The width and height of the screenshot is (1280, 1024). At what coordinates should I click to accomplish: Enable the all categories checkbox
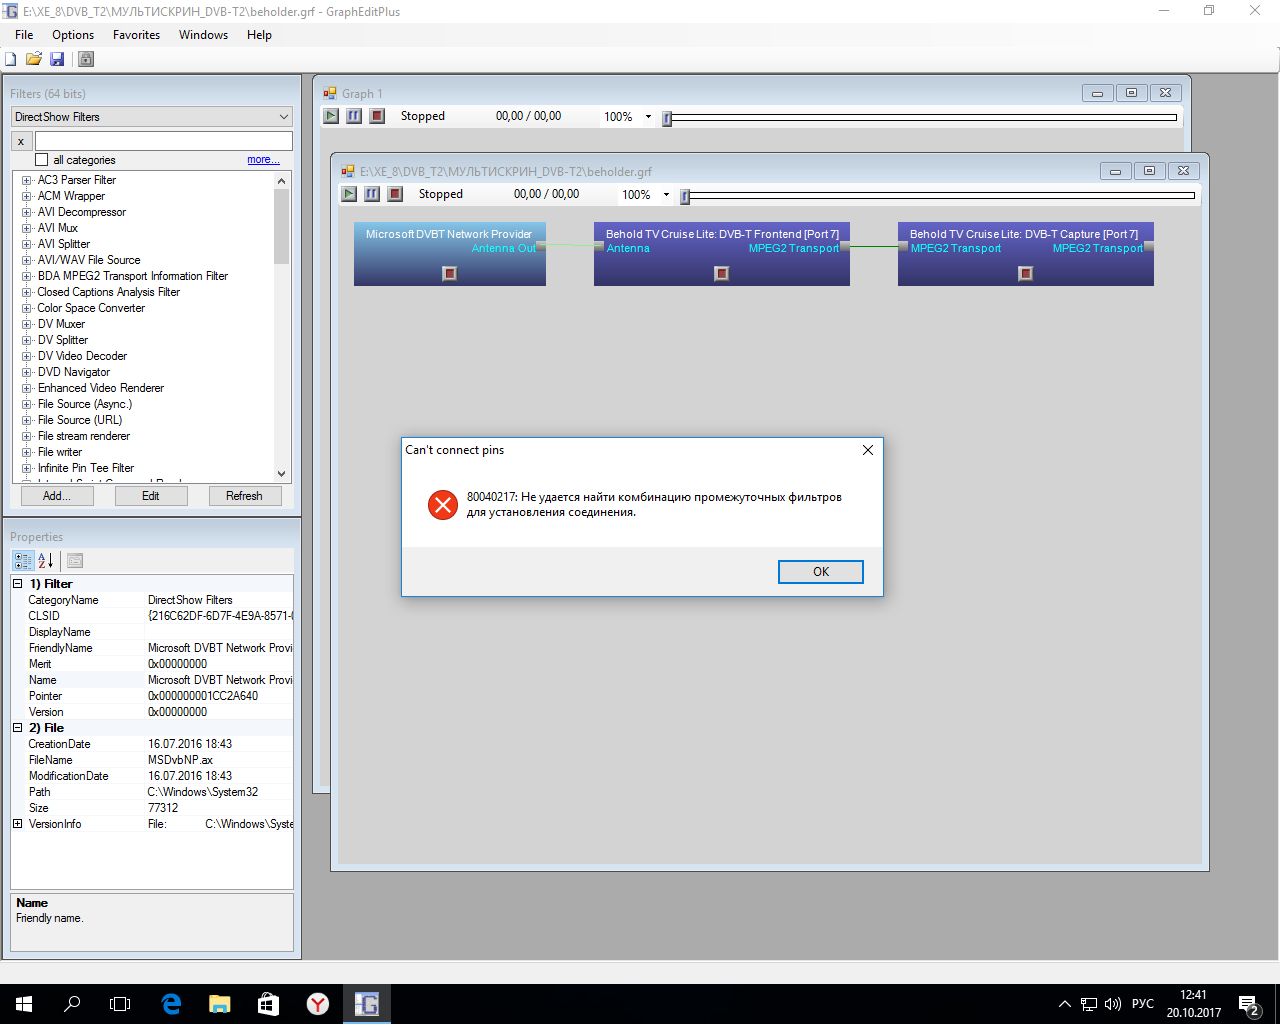point(42,160)
